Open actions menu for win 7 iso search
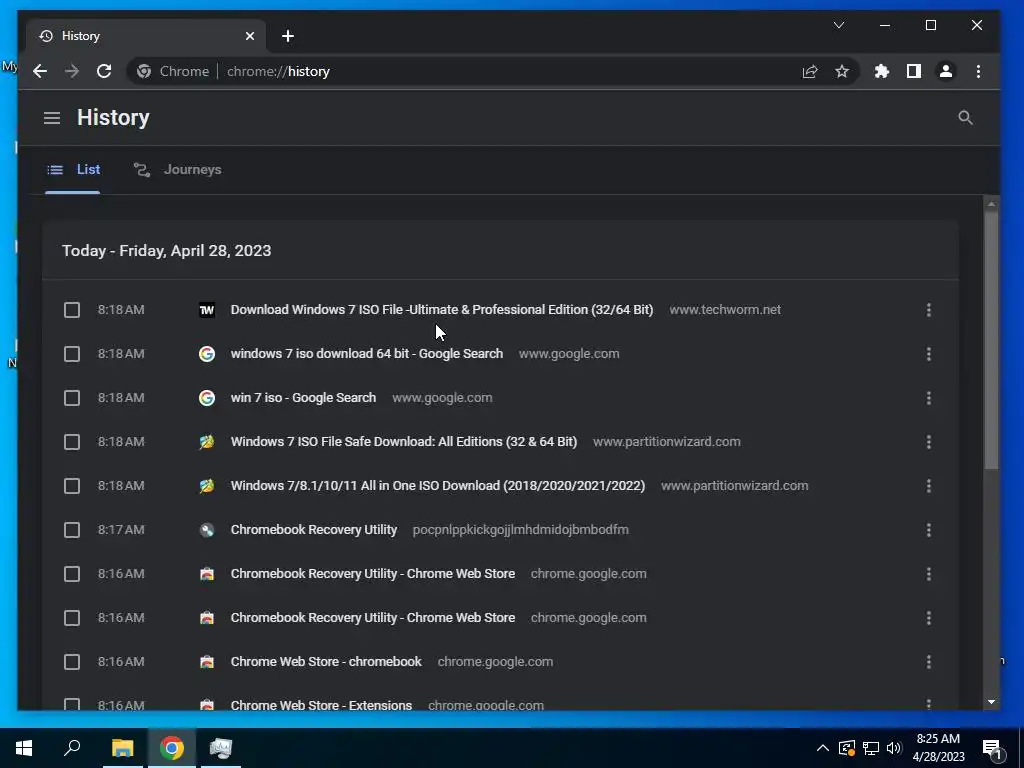The image size is (1024, 768). pos(929,398)
